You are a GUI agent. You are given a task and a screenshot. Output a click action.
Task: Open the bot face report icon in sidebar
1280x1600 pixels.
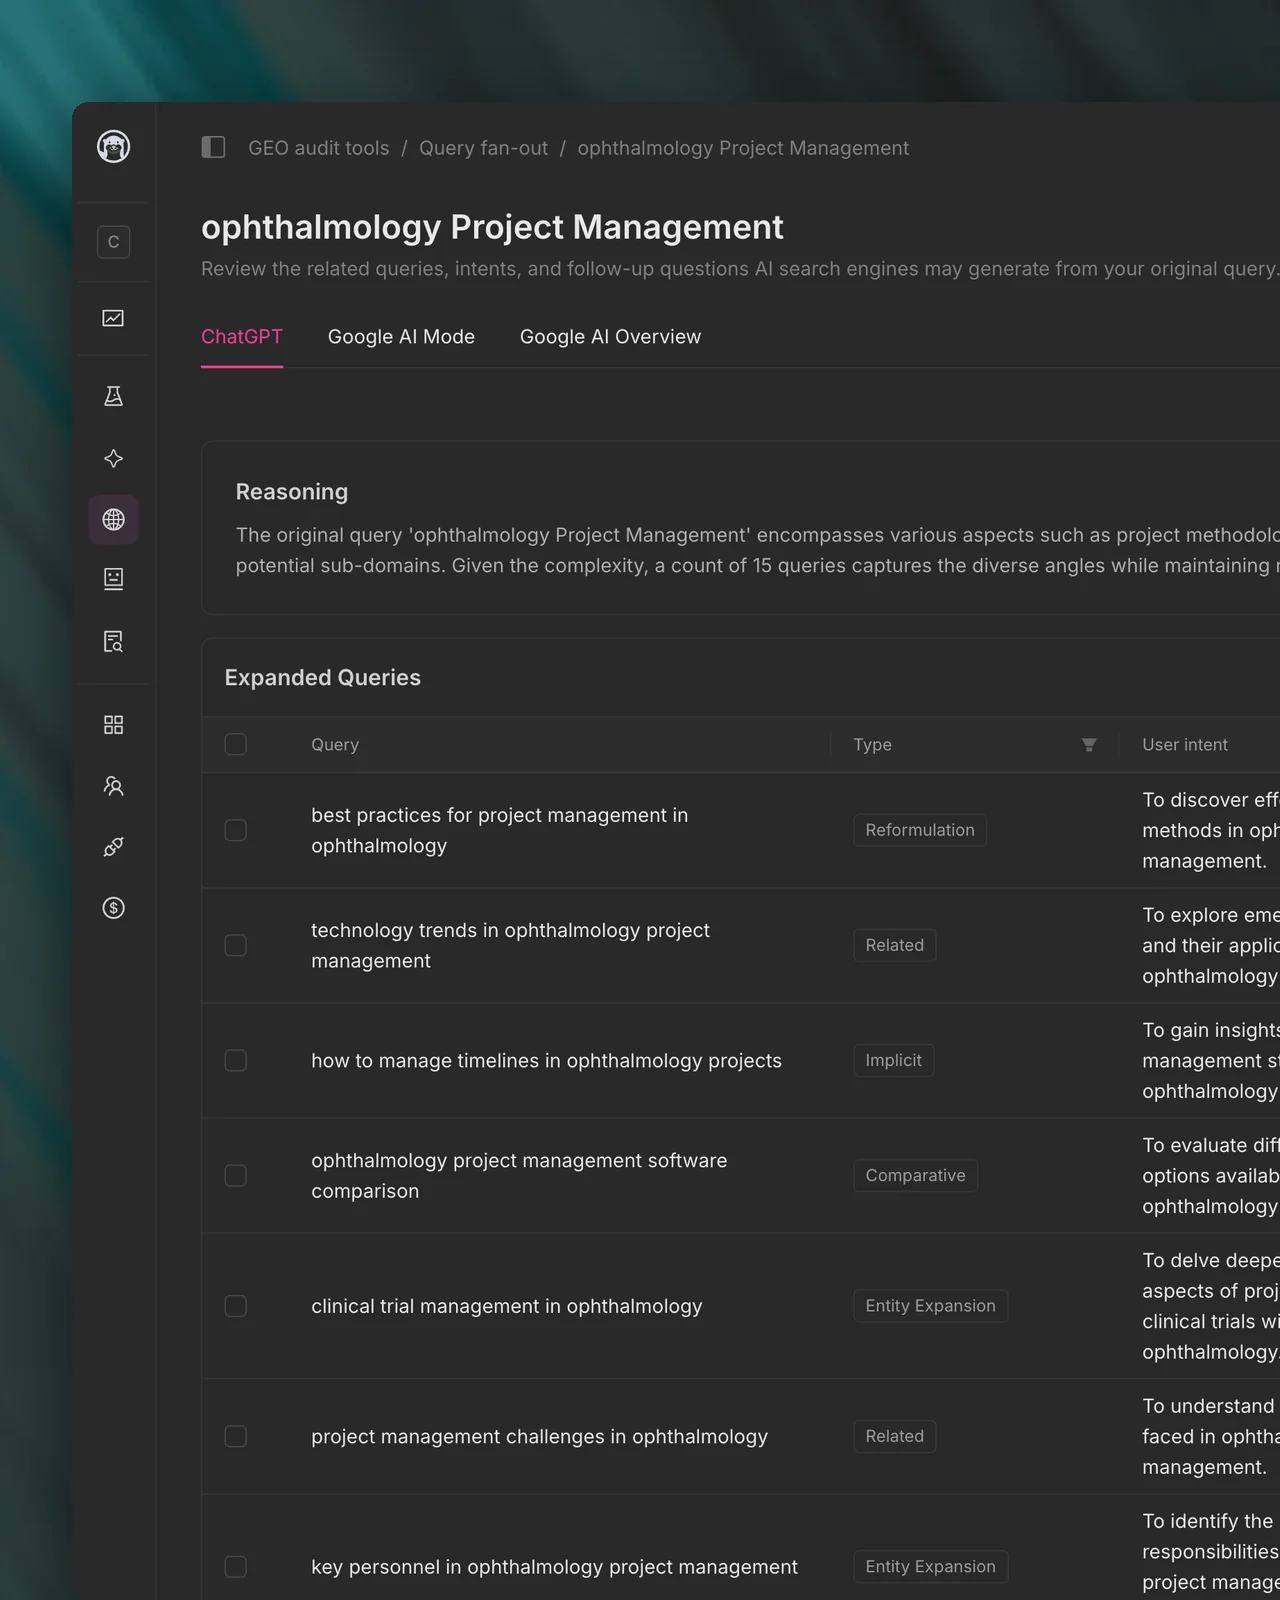[113, 579]
